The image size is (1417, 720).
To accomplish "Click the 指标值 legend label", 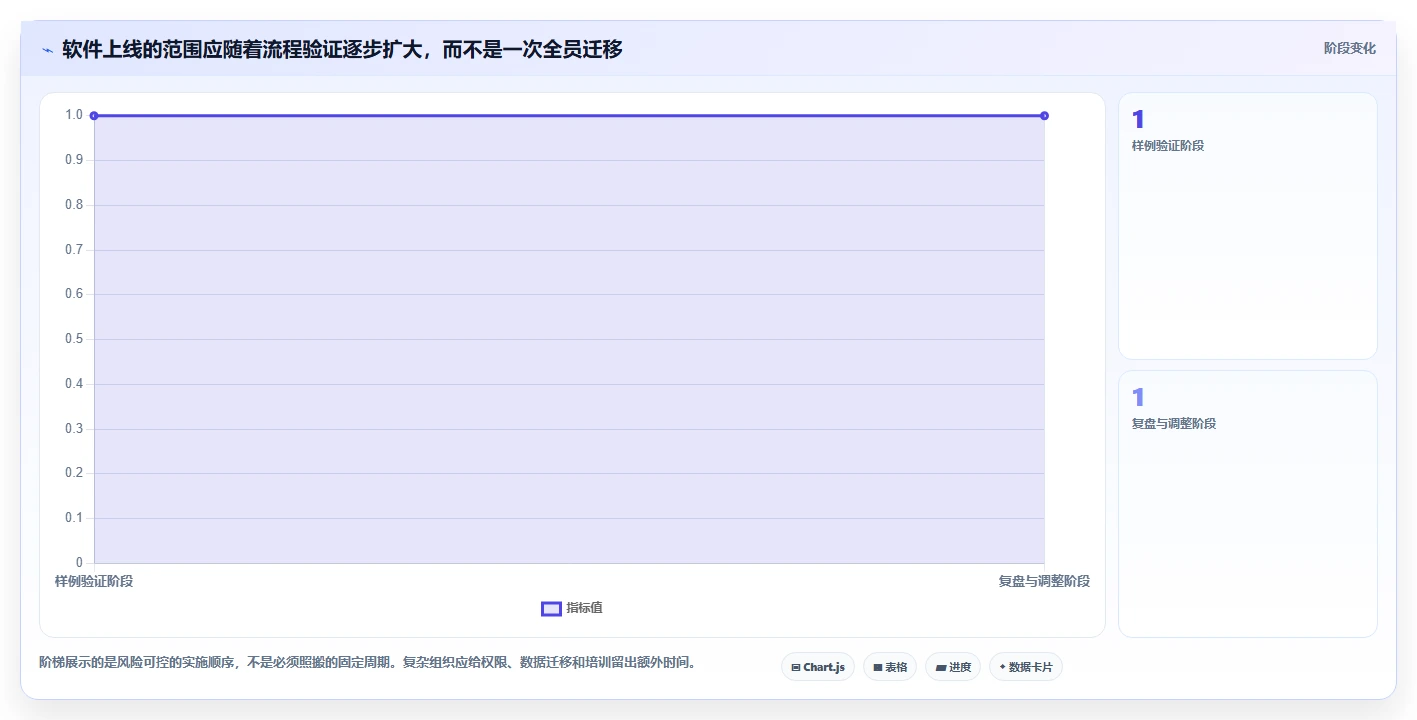I will (x=585, y=608).
